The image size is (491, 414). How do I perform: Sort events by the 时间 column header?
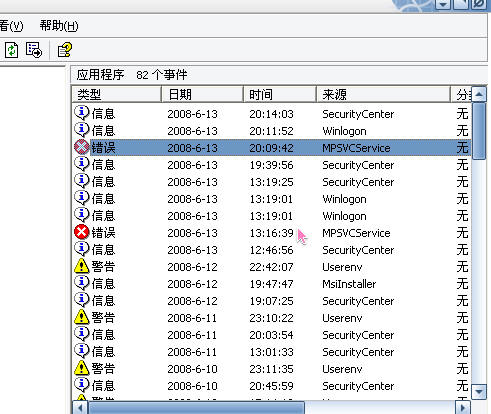coord(280,94)
